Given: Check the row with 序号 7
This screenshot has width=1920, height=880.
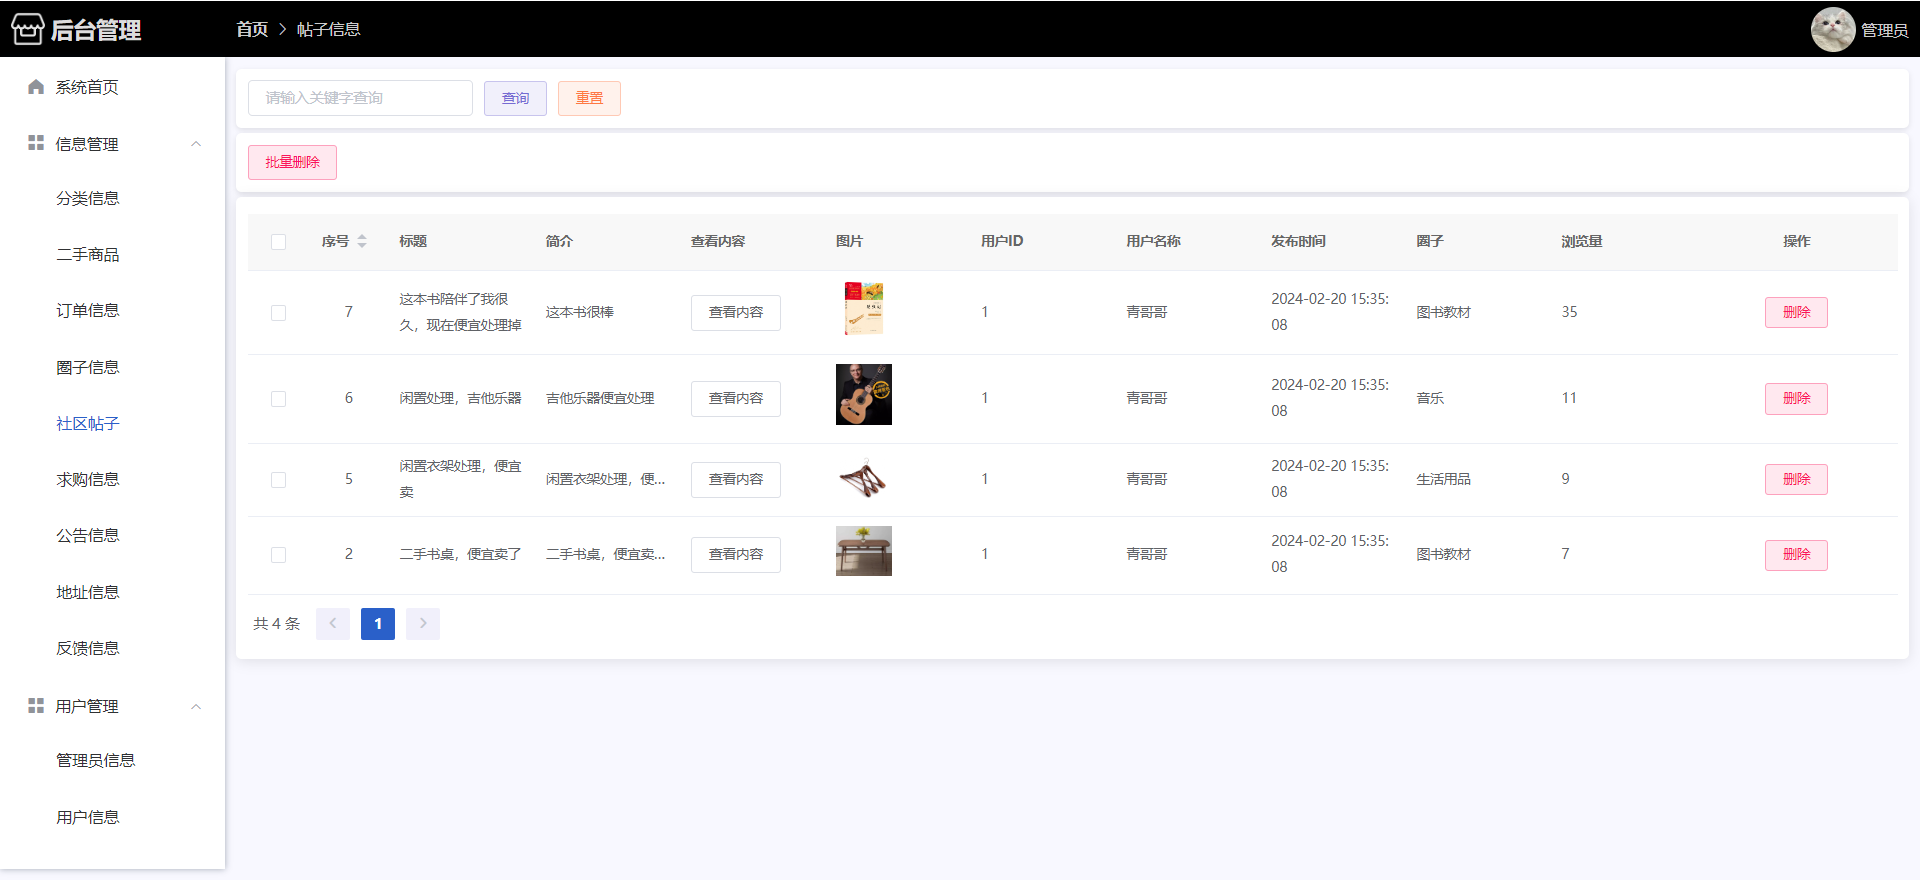Looking at the screenshot, I should click(x=278, y=313).
